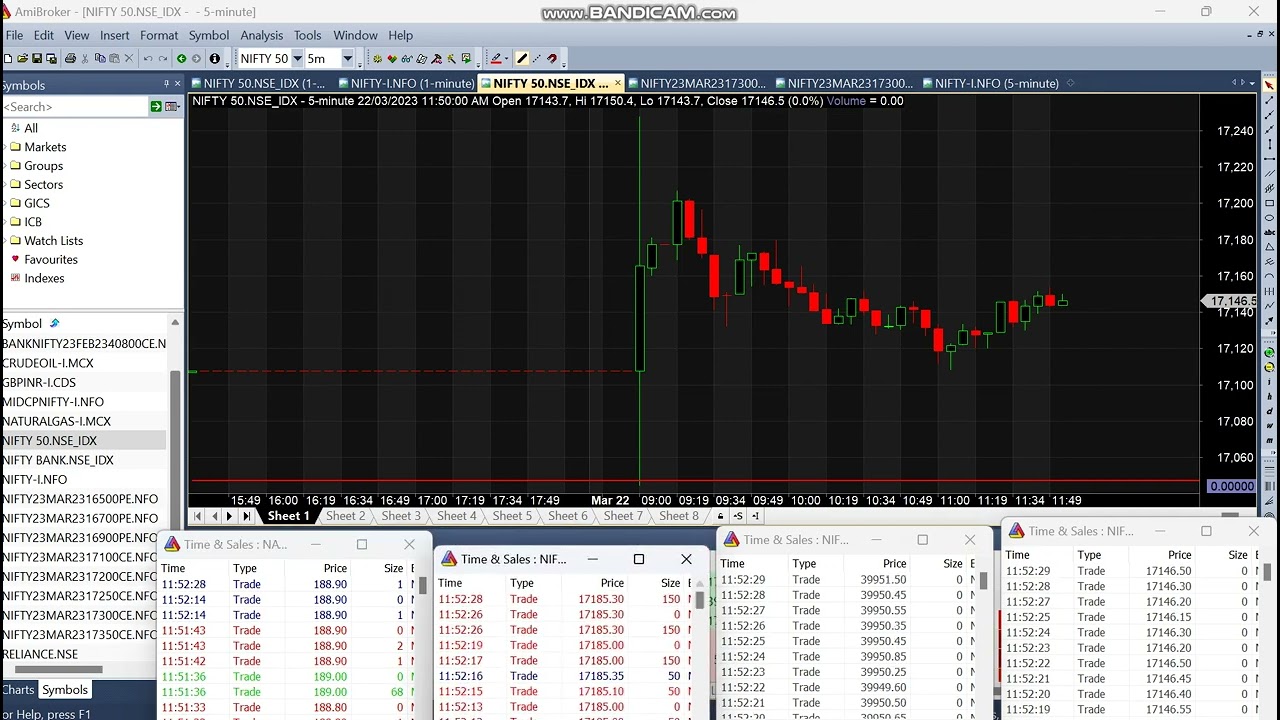Open the chart tabs list dropdown arrow
This screenshot has height=720, width=1280.
coord(1252,83)
